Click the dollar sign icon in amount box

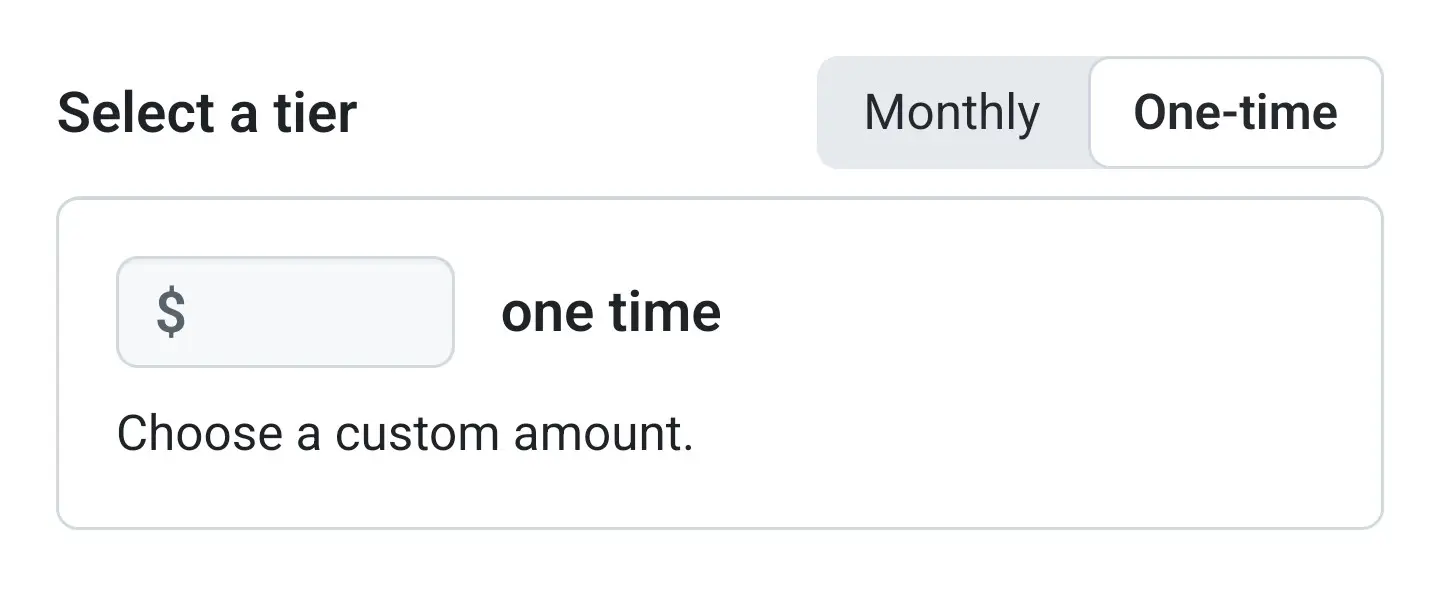click(x=171, y=312)
